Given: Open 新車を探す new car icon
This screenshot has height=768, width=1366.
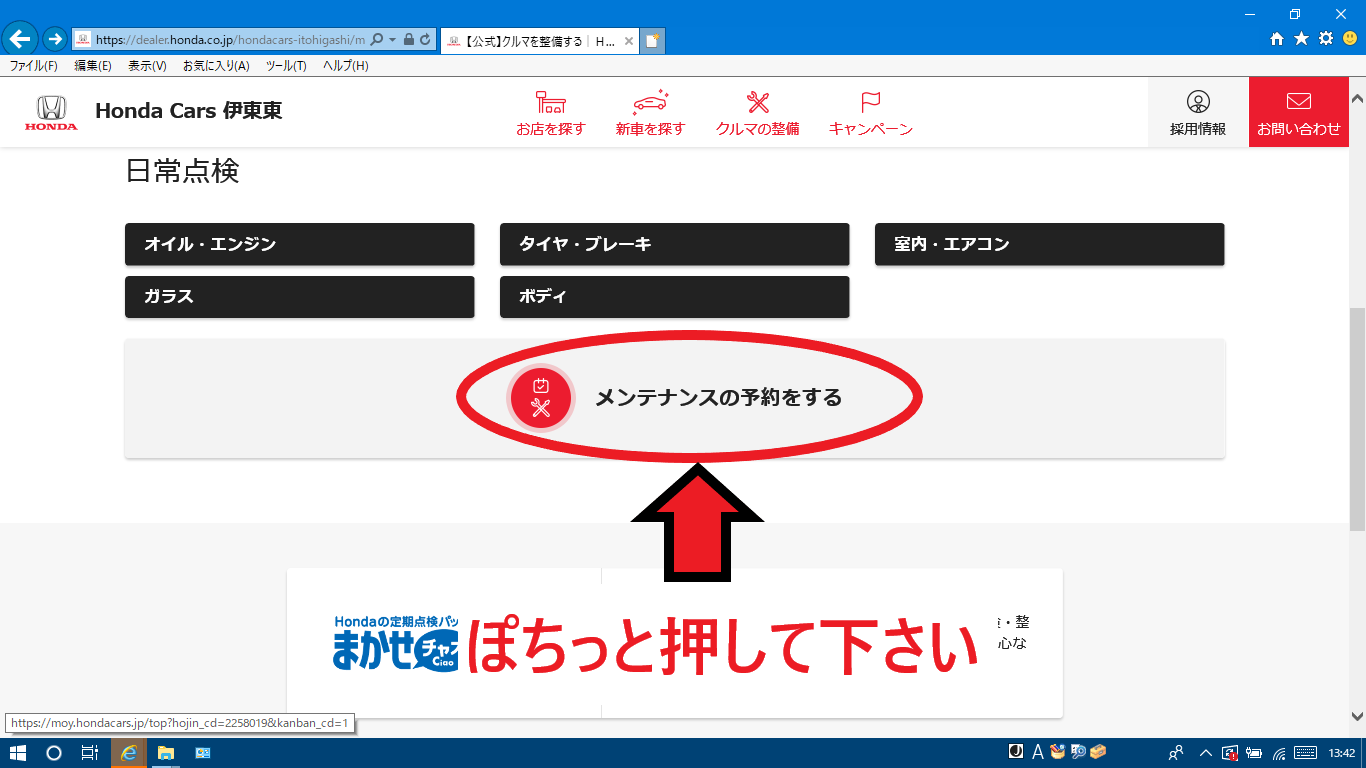Looking at the screenshot, I should pyautogui.click(x=650, y=102).
